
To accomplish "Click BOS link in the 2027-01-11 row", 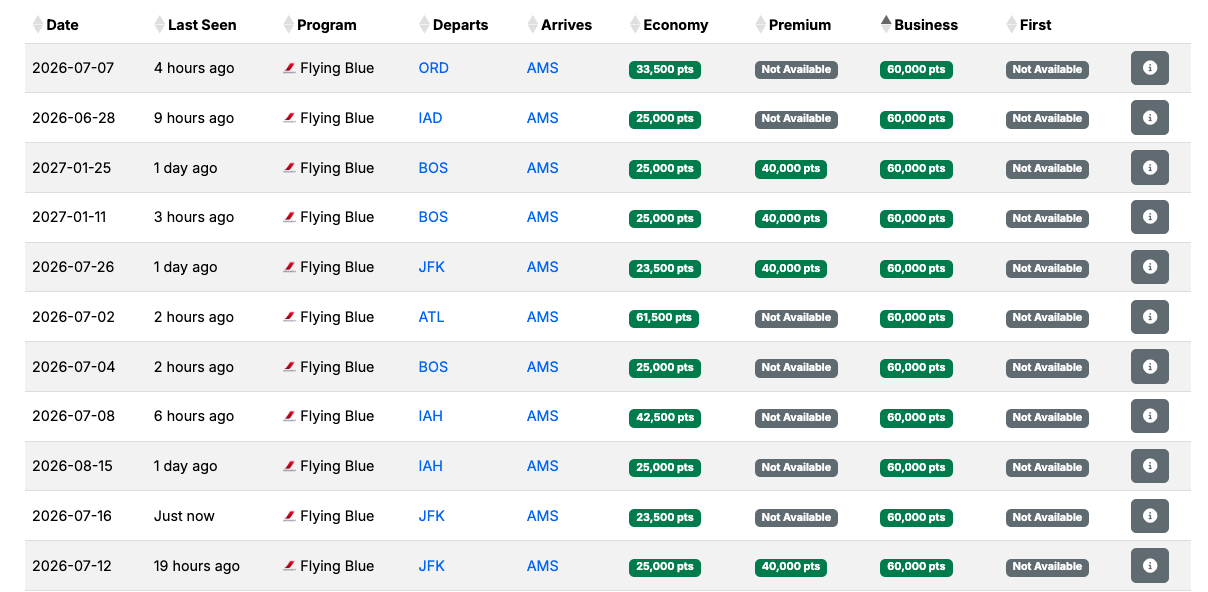I will [434, 217].
